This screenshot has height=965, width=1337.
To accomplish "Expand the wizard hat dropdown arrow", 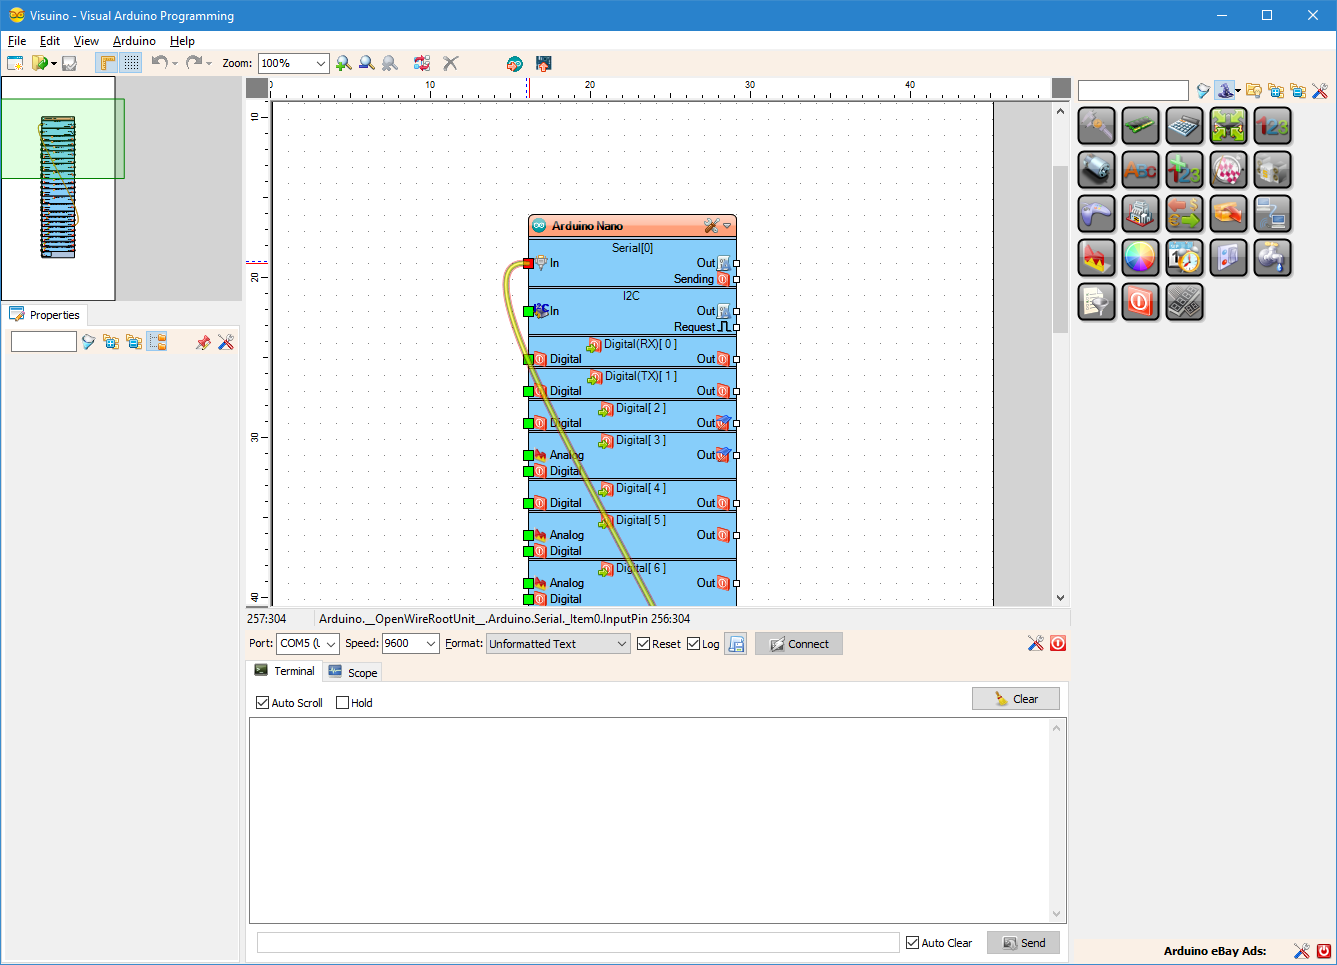I will [1238, 91].
